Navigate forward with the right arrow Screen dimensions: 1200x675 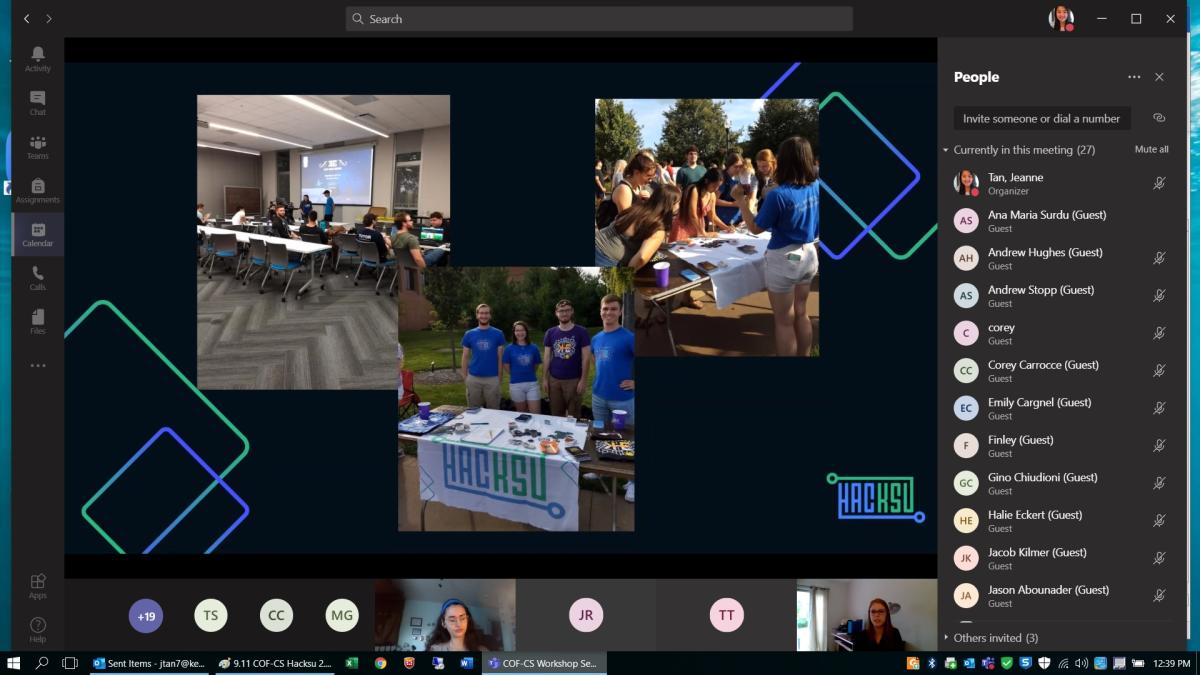point(49,19)
